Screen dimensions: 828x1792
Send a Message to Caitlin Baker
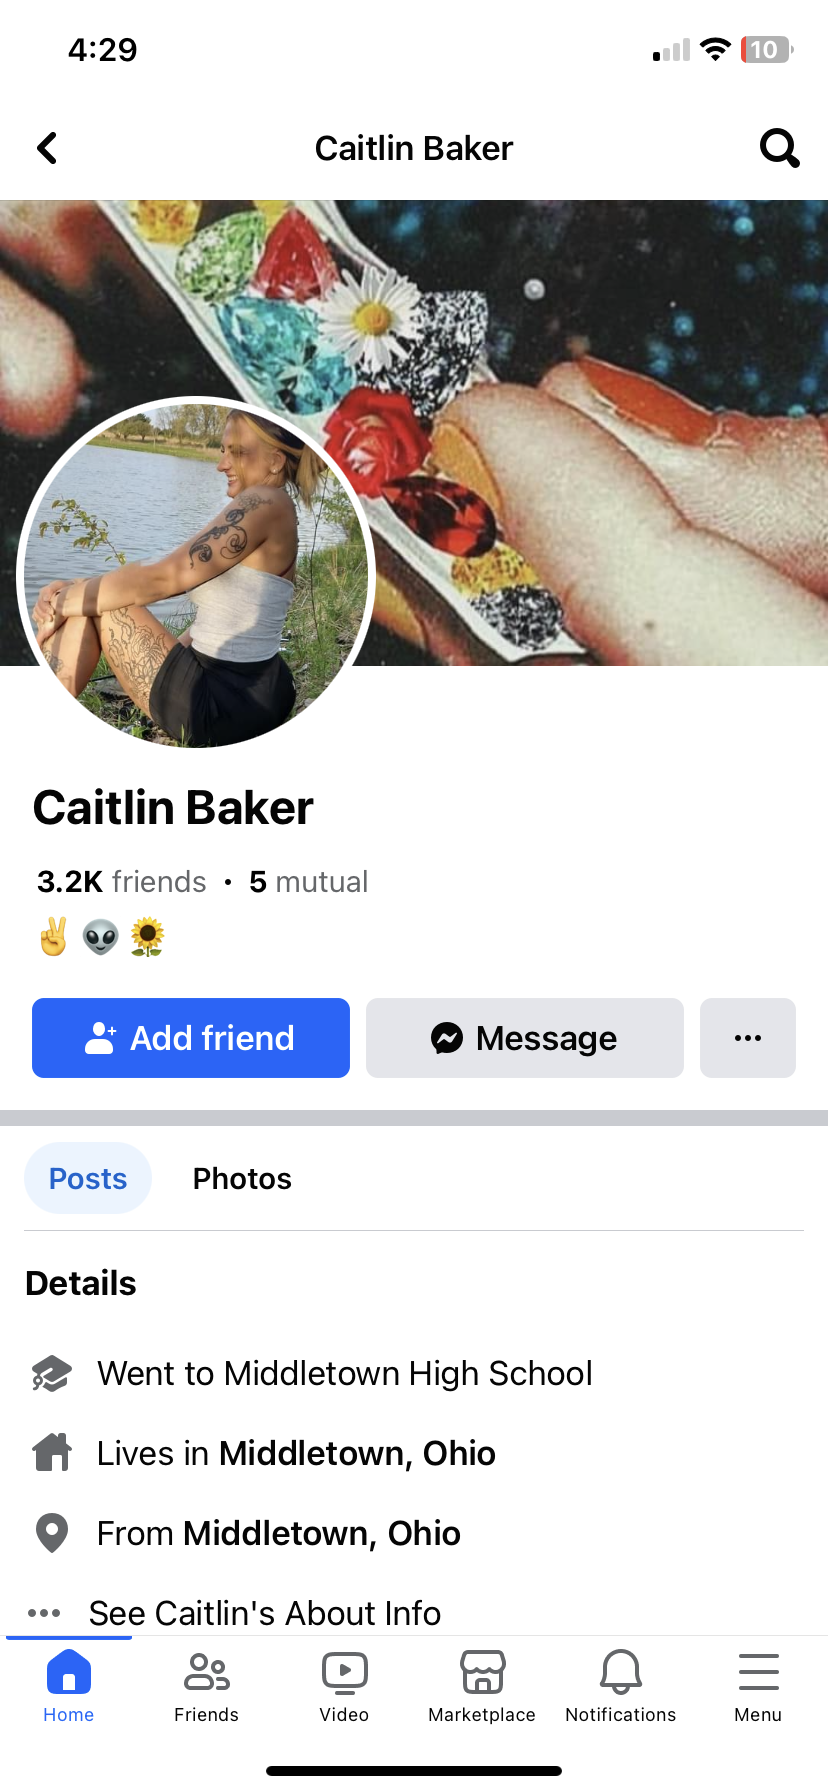[525, 1038]
